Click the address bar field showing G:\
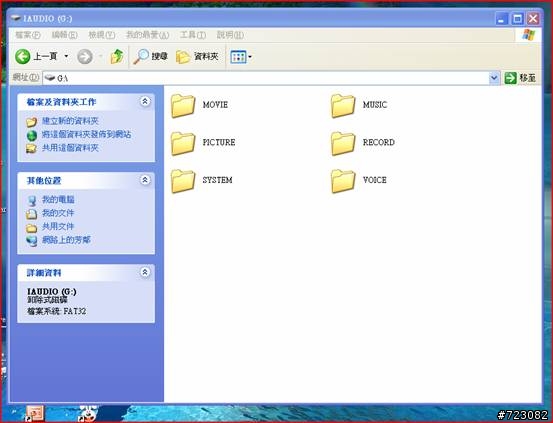Viewport: 553px width, 423px height. coord(266,78)
